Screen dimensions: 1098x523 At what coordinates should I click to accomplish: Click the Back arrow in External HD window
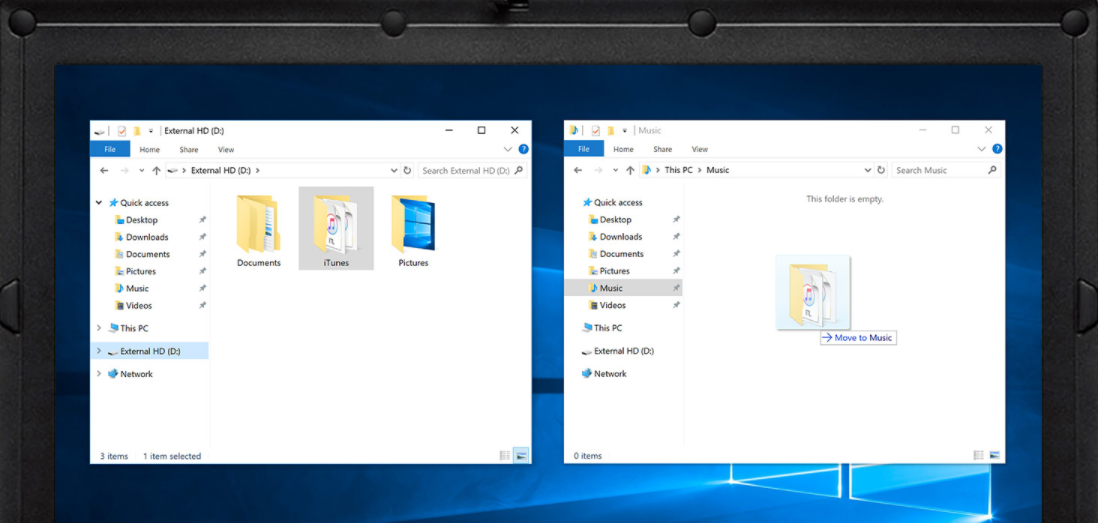point(104,170)
